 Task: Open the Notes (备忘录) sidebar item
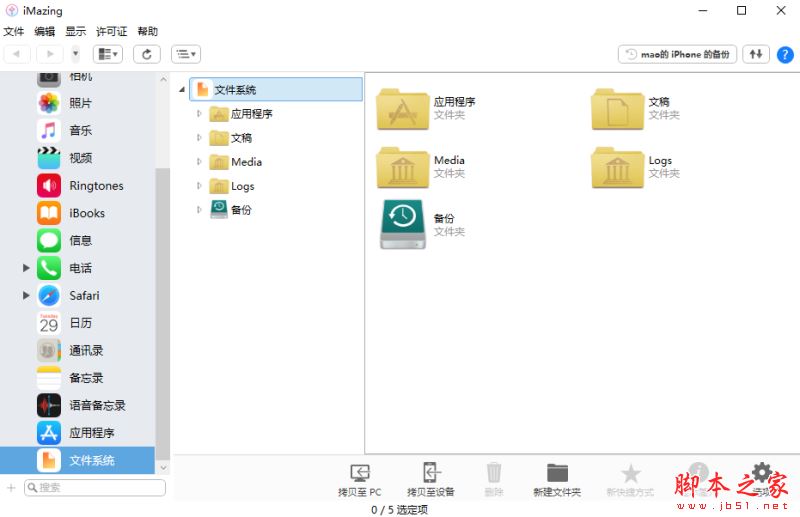click(78, 378)
